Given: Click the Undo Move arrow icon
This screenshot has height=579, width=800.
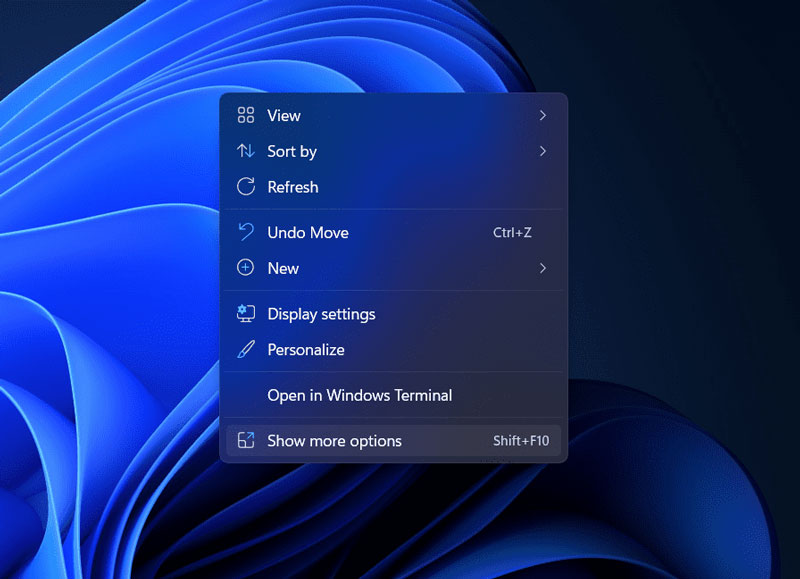Looking at the screenshot, I should coord(245,232).
